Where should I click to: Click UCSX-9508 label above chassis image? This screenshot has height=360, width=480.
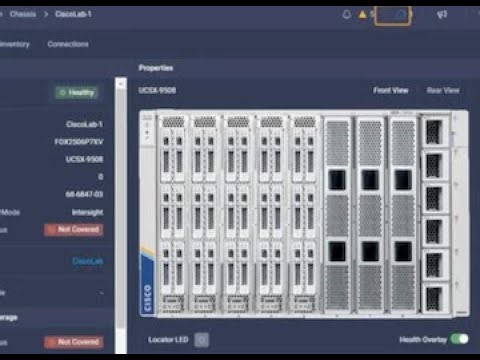[157, 90]
